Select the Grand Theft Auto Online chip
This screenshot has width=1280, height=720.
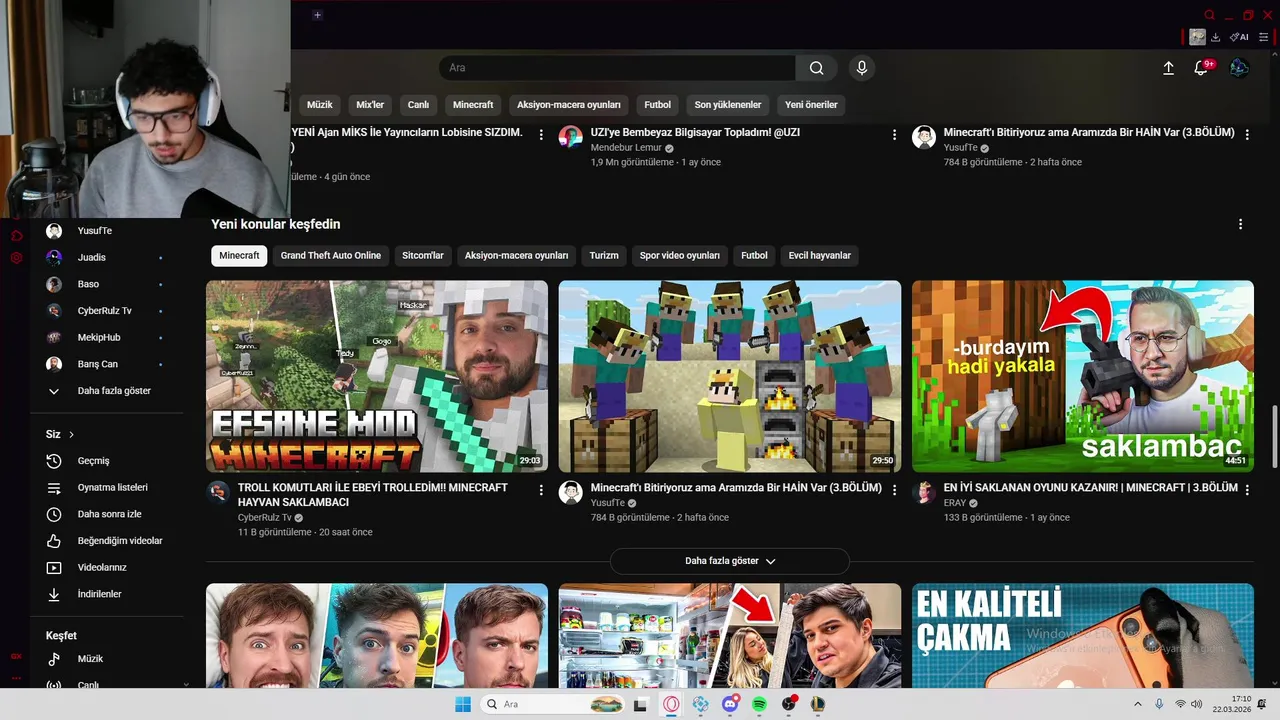click(330, 256)
